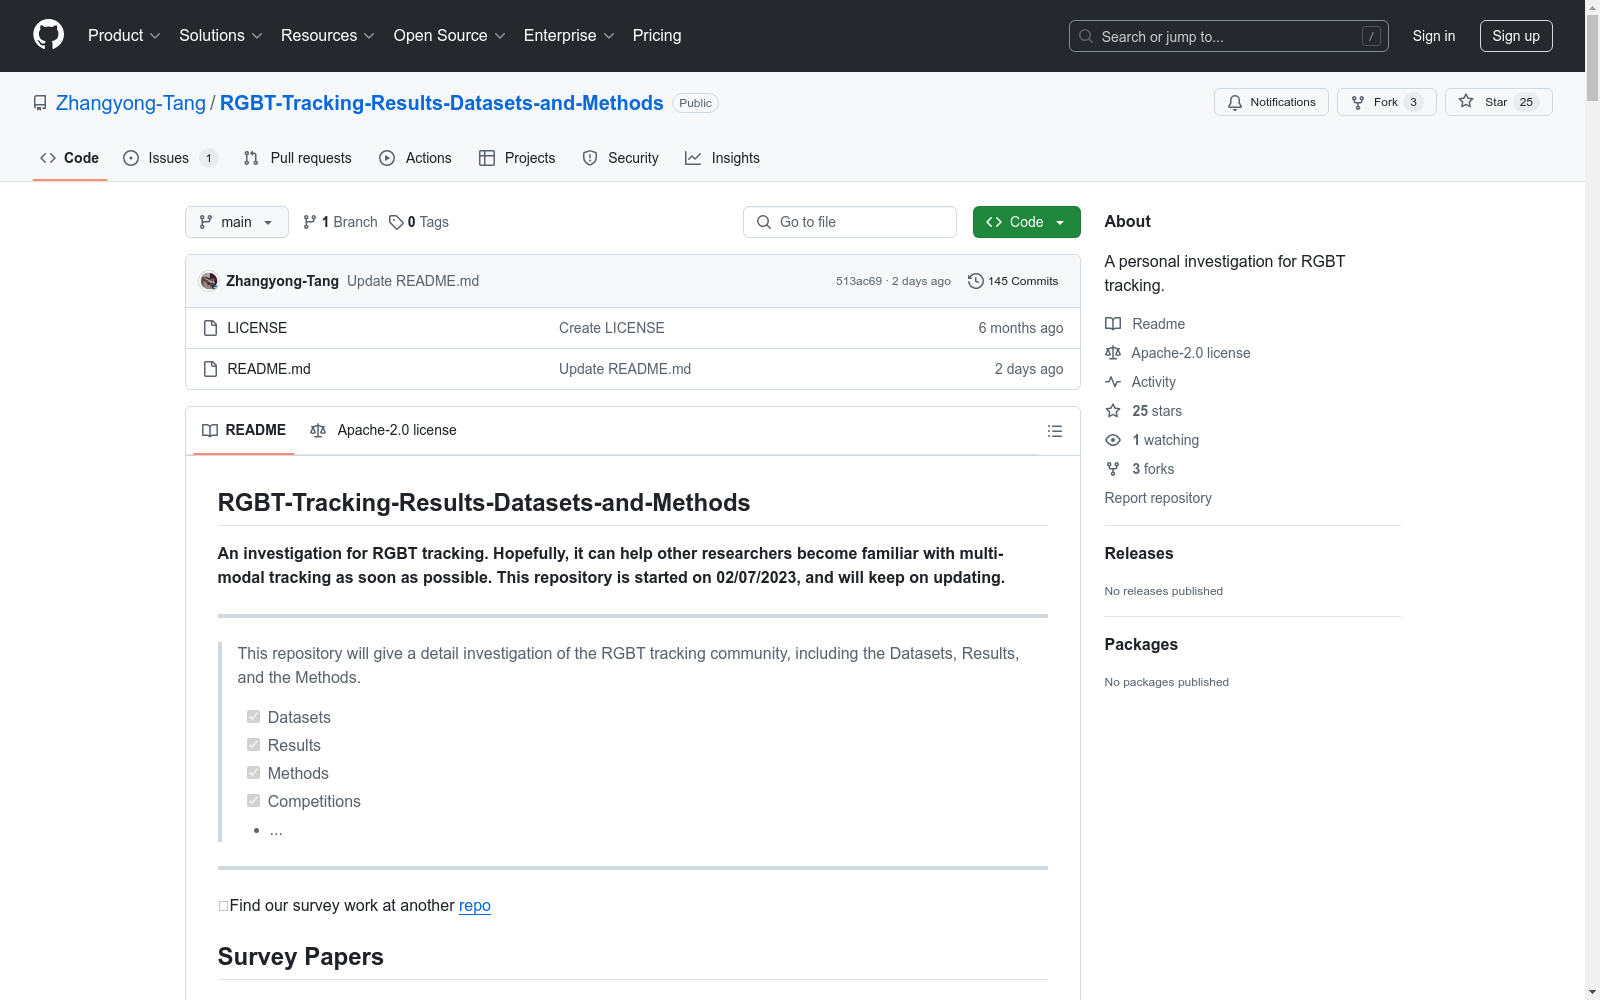Click the 1 Branch link
1600x1000 pixels.
[x=341, y=222]
